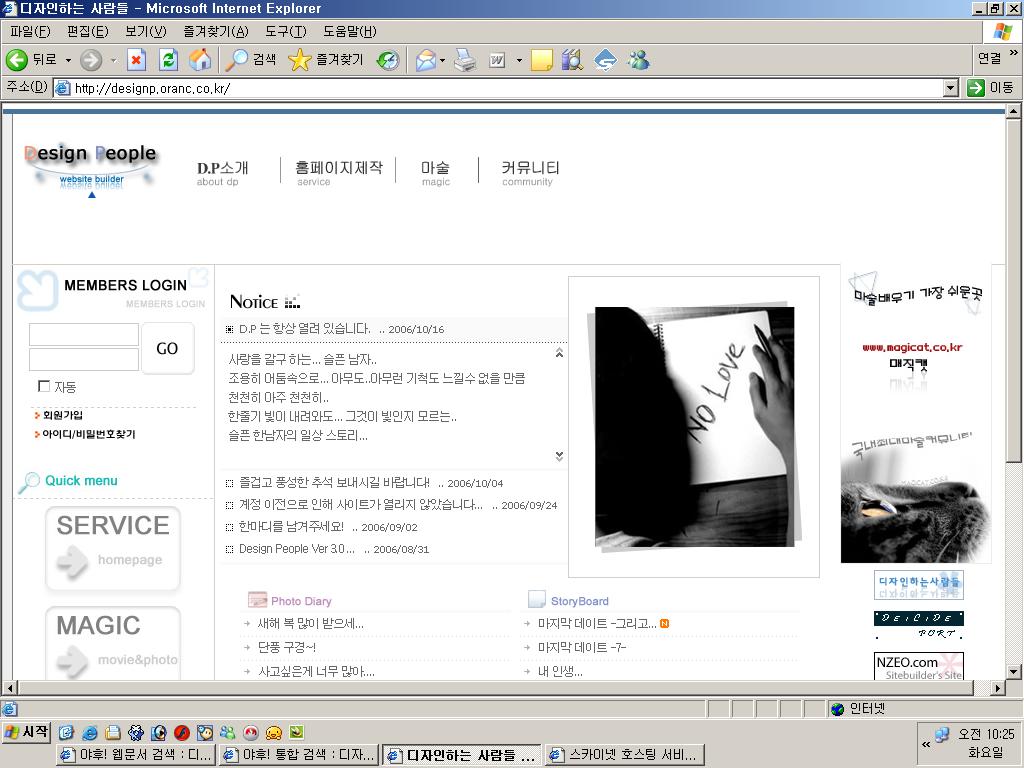This screenshot has width=1024, height=768.
Task: Print the page with the printer icon
Action: click(465, 60)
